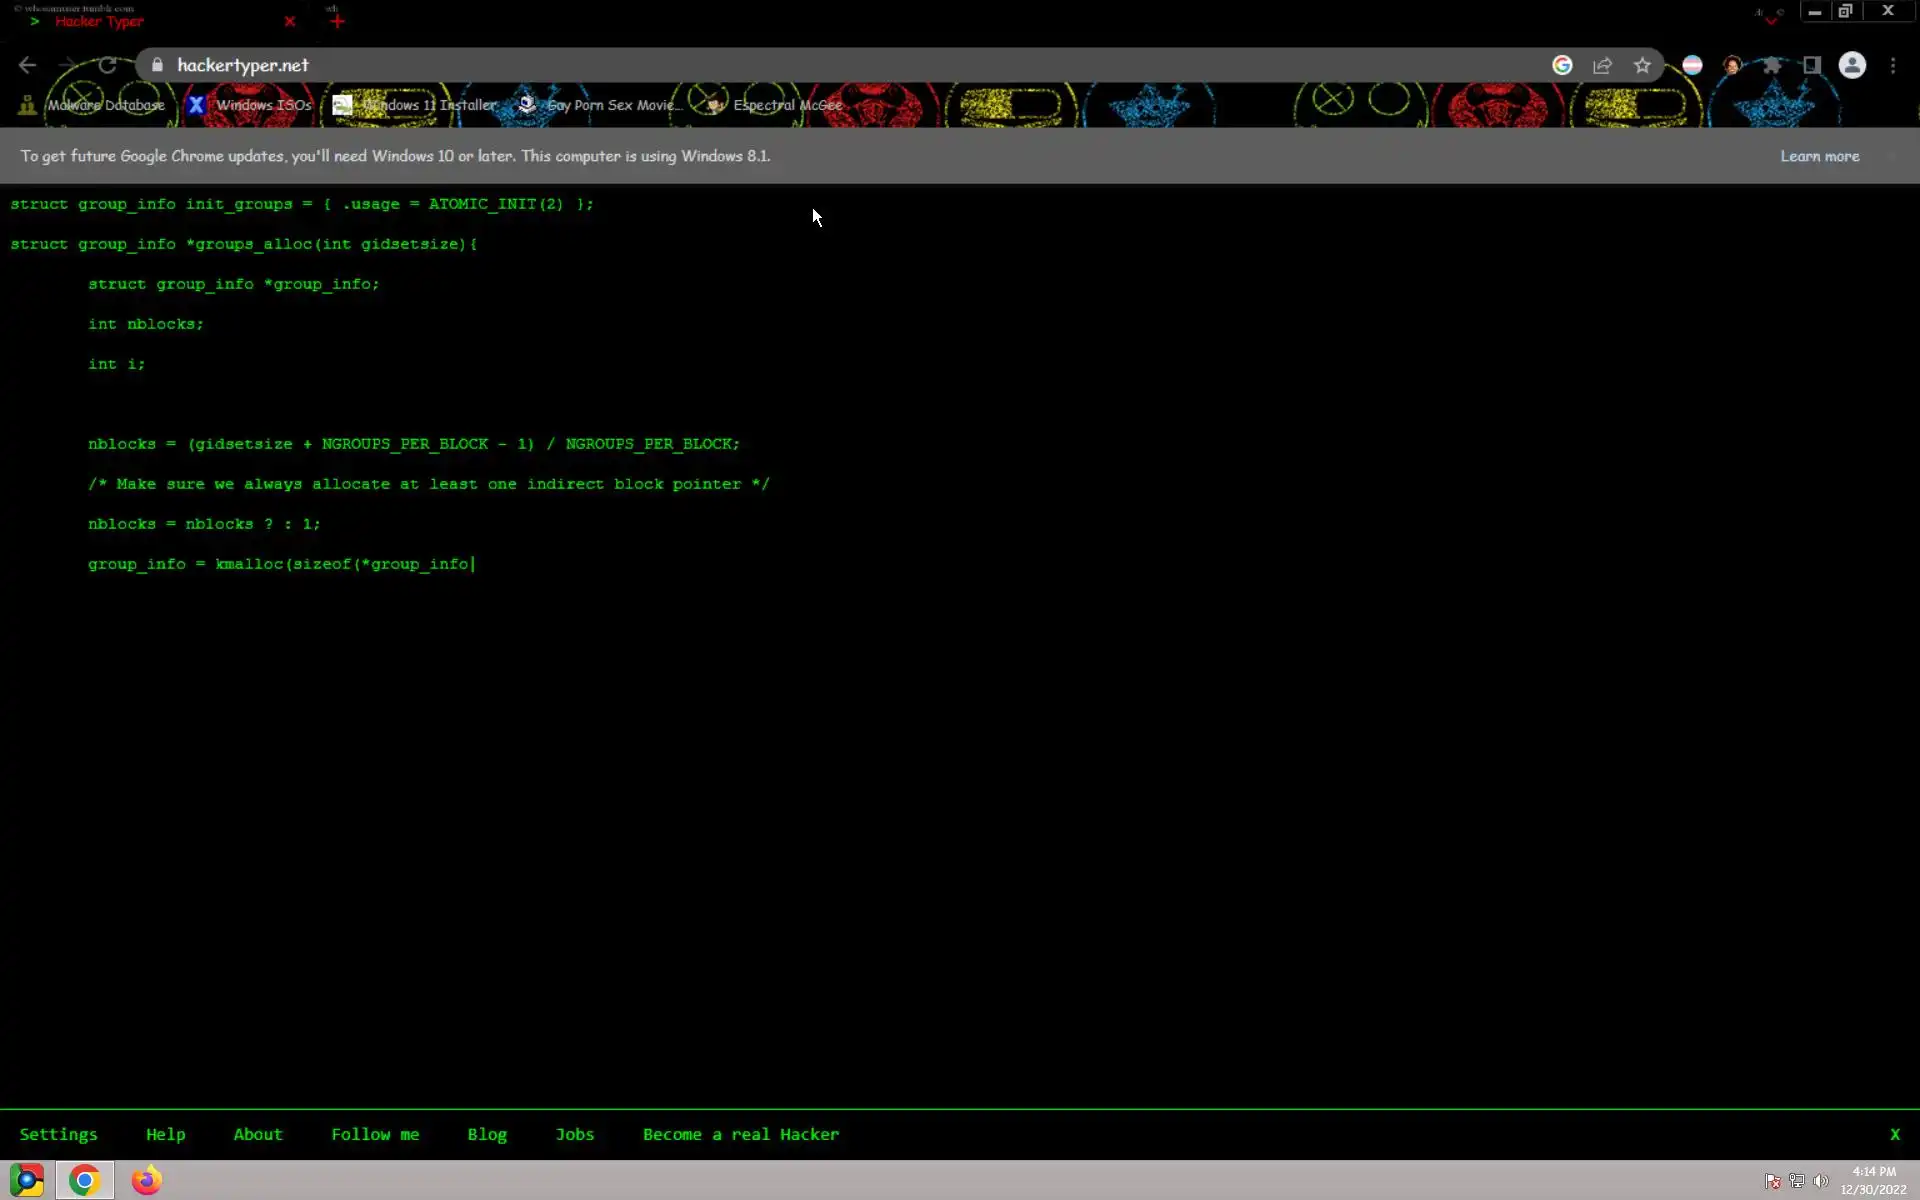The width and height of the screenshot is (1920, 1200).
Task: Close the footer bar with X
Action: 1894,1134
